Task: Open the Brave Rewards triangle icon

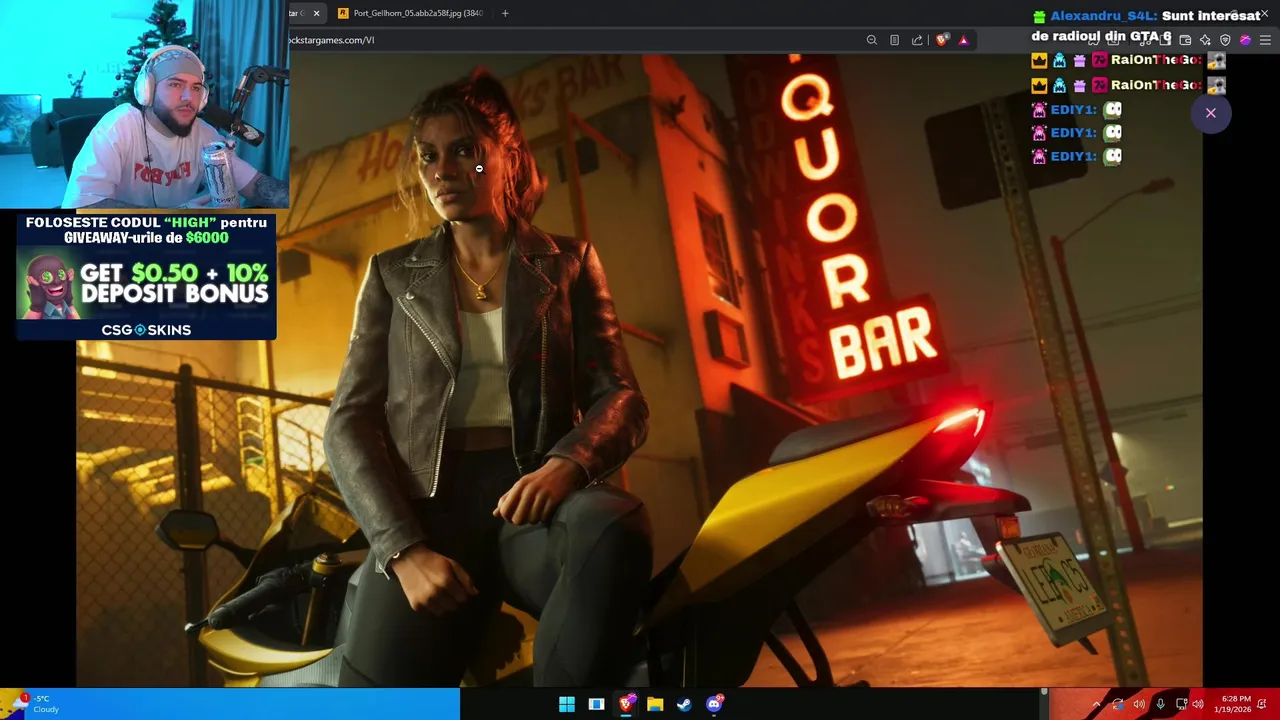Action: [963, 40]
